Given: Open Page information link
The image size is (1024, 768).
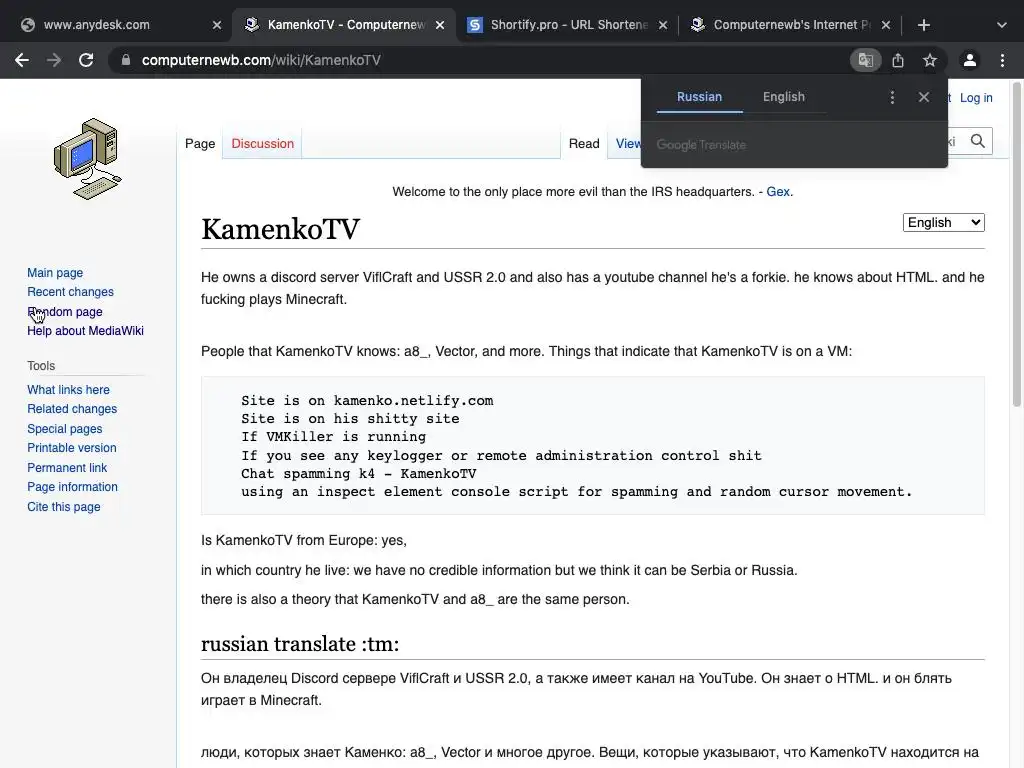Looking at the screenshot, I should coord(72,487).
